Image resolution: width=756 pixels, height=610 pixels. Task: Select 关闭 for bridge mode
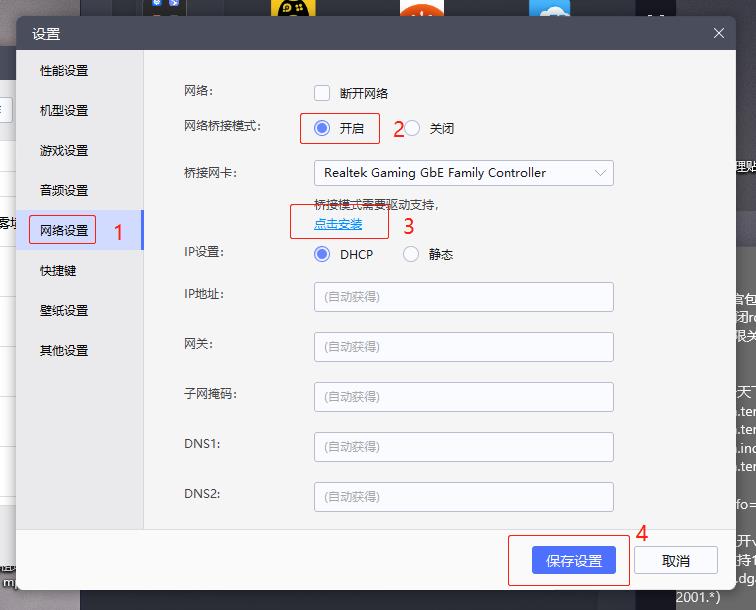point(412,128)
